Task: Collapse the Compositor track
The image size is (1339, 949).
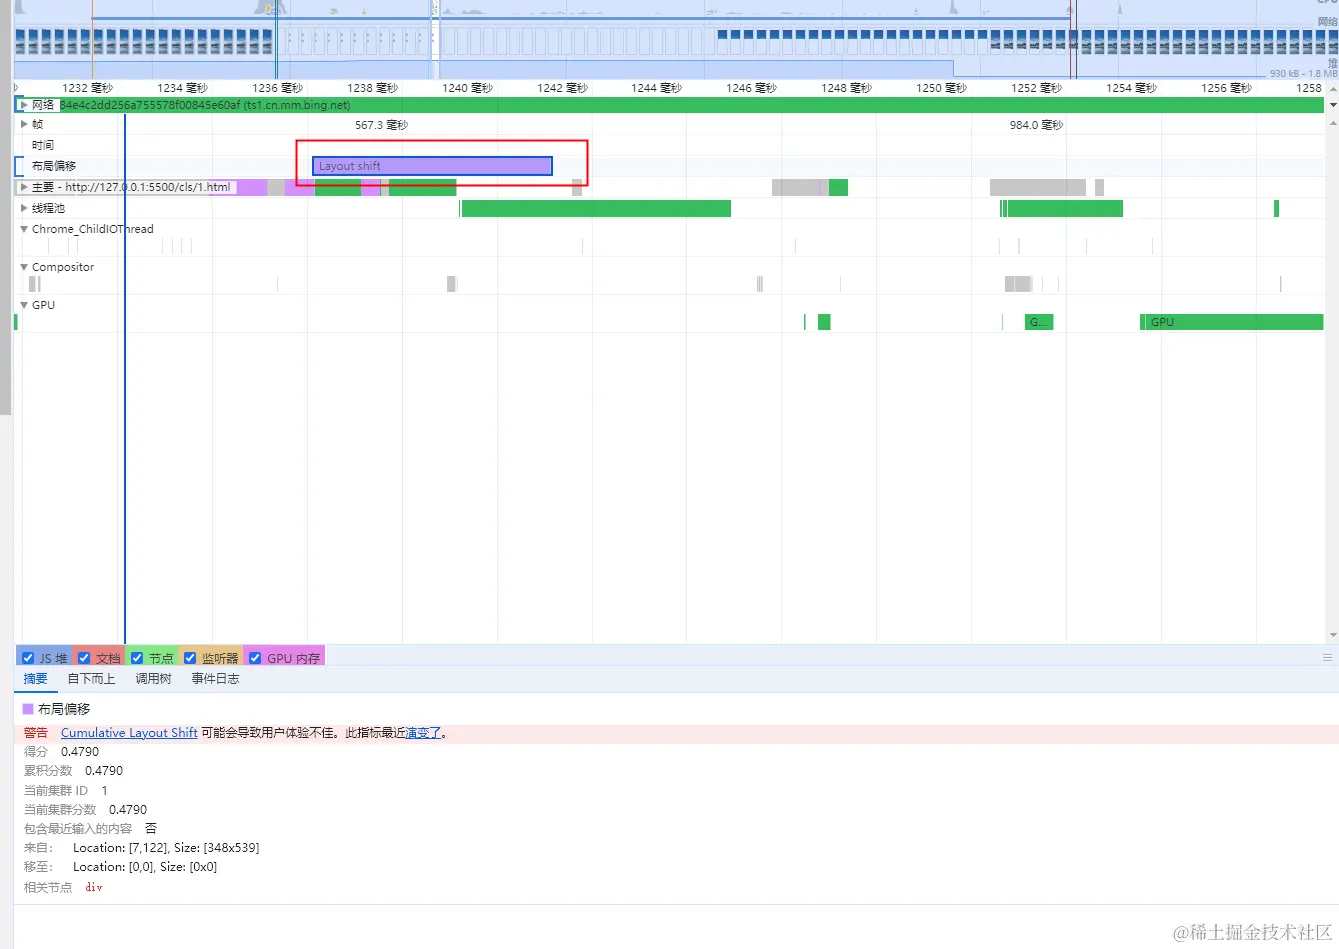Action: [24, 267]
